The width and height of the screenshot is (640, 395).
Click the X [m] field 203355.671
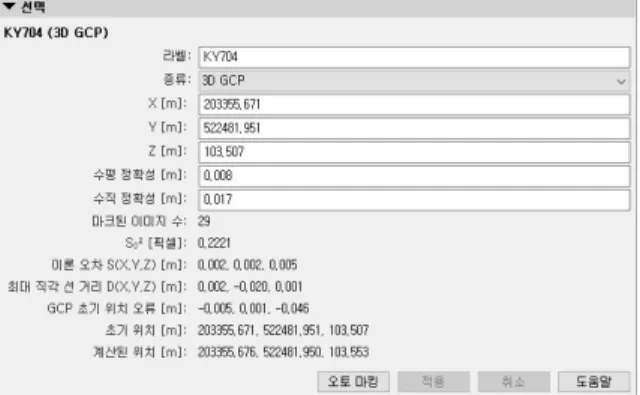(414, 104)
